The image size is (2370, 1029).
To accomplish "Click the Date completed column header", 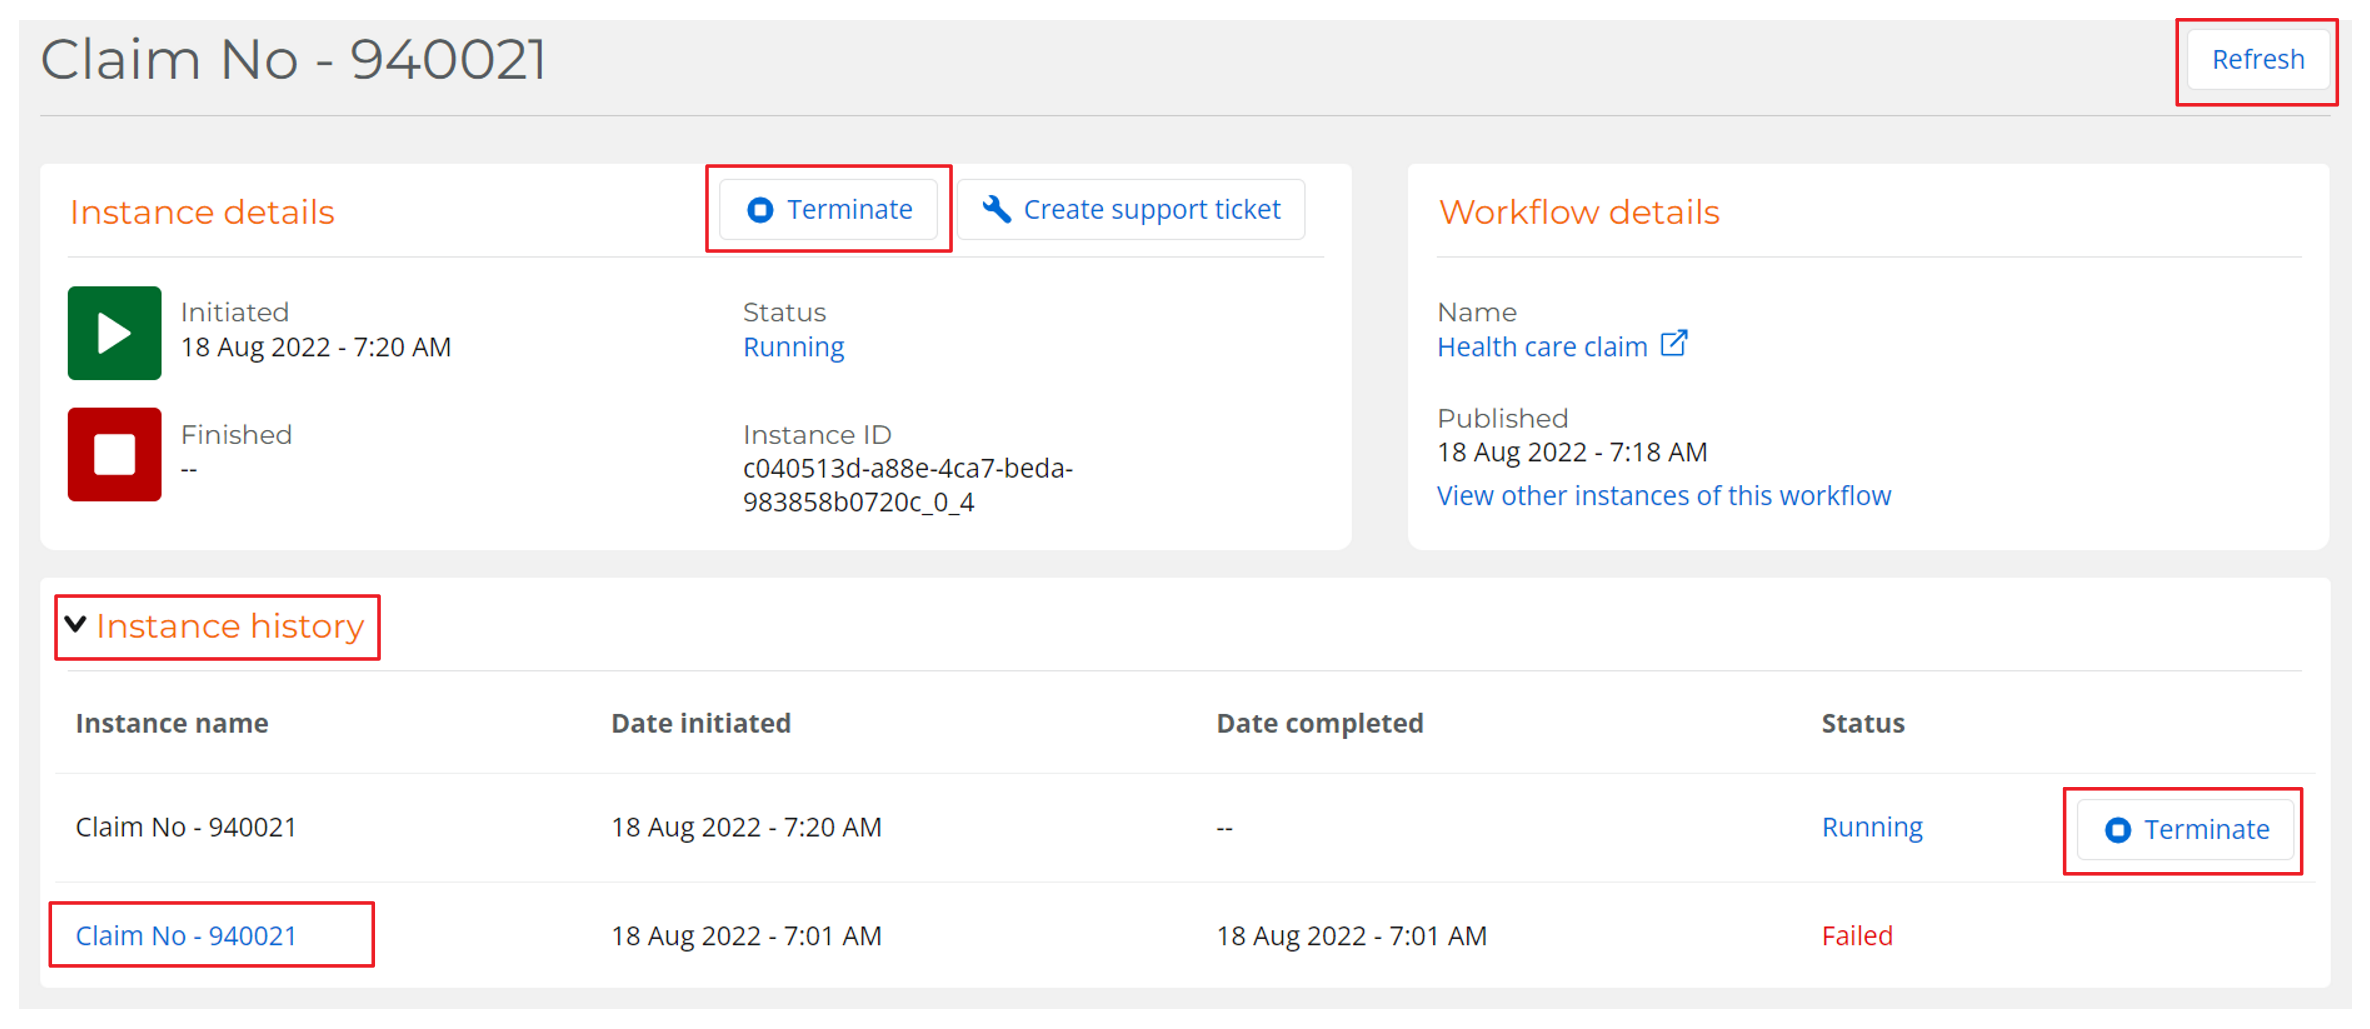I will click(x=1320, y=723).
